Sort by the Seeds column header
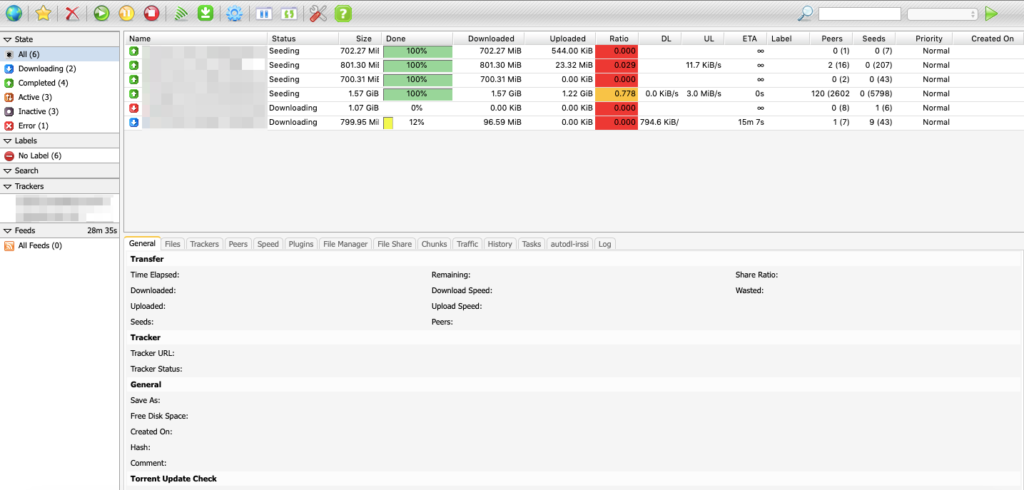 coord(874,39)
